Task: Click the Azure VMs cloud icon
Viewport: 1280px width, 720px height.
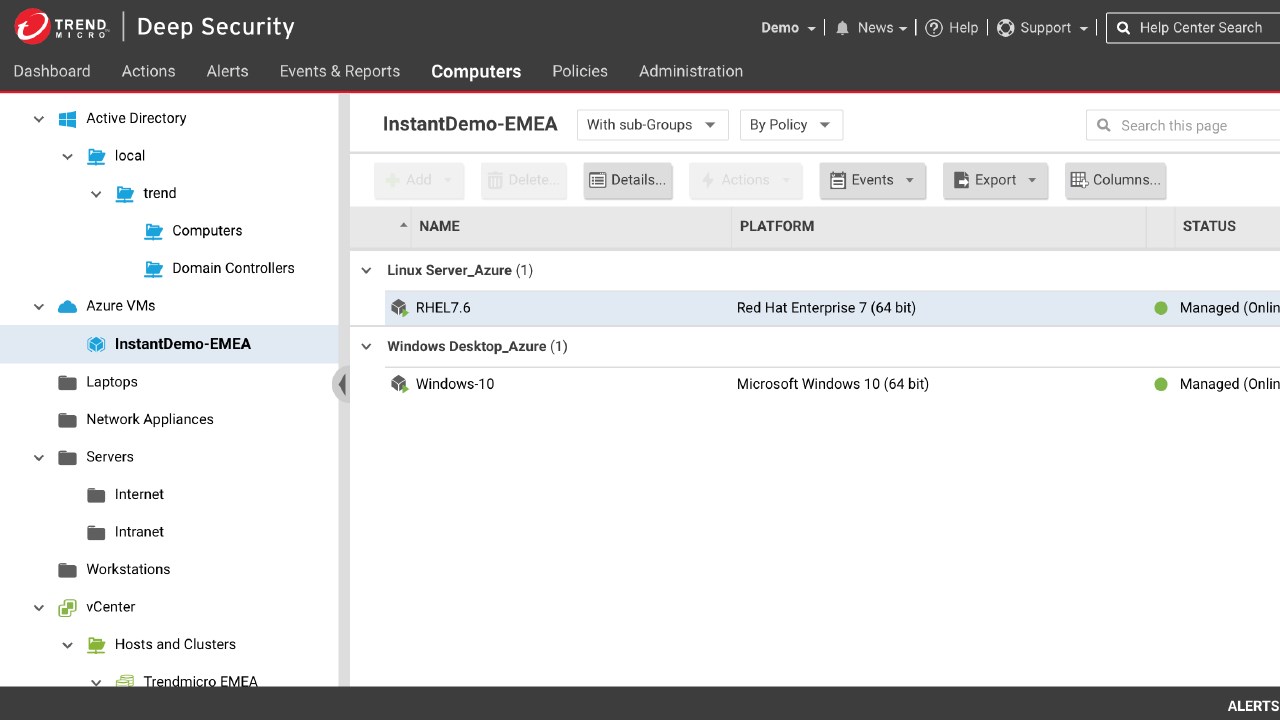Action: click(x=68, y=306)
